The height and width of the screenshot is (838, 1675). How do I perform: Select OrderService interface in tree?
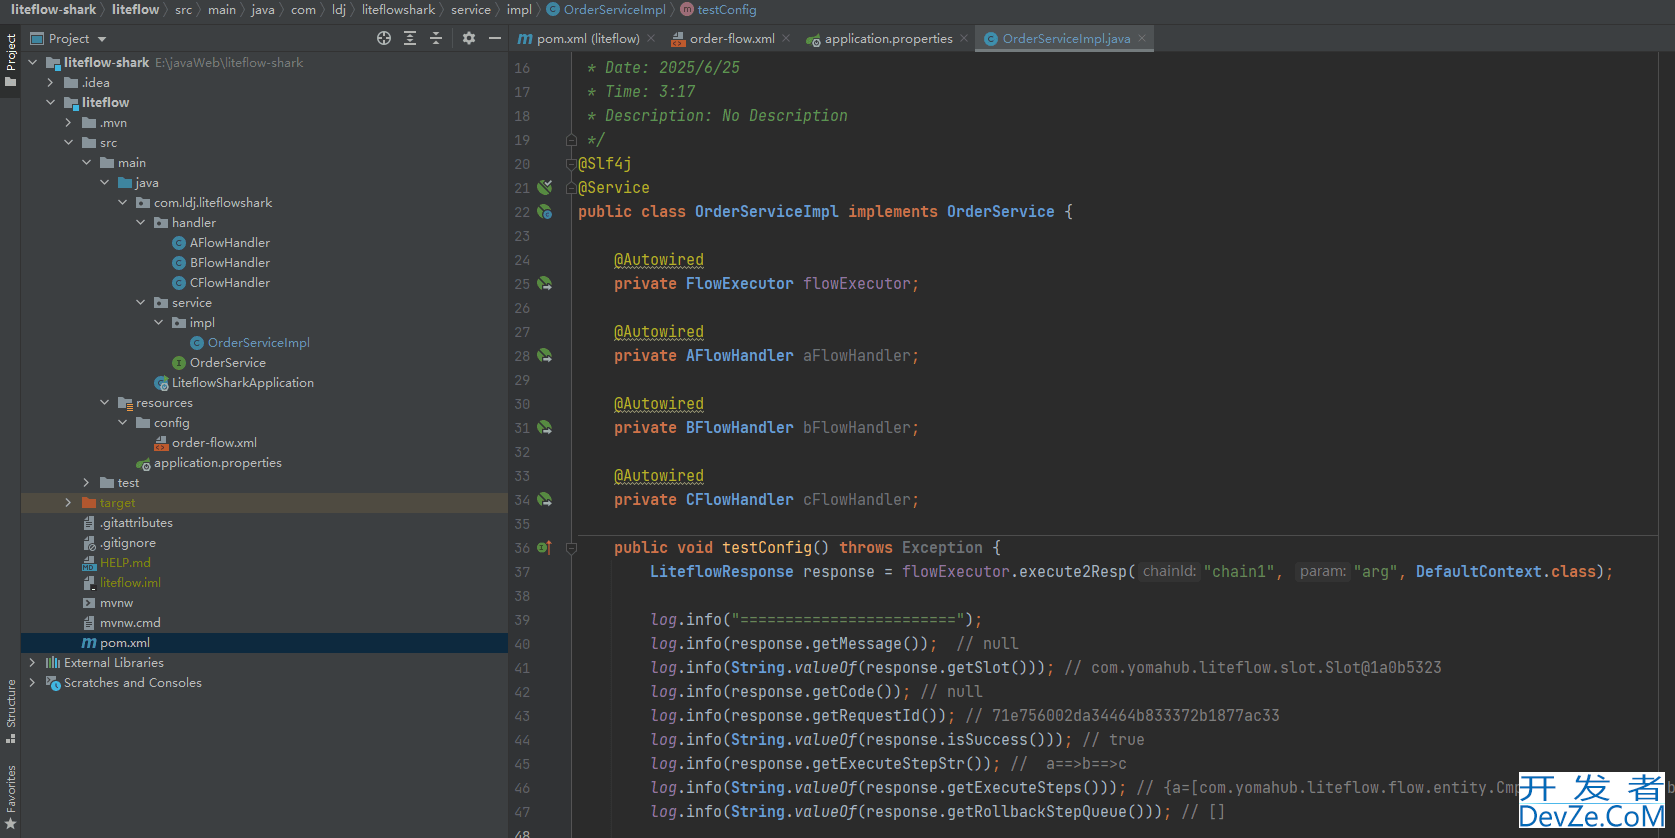pos(227,362)
